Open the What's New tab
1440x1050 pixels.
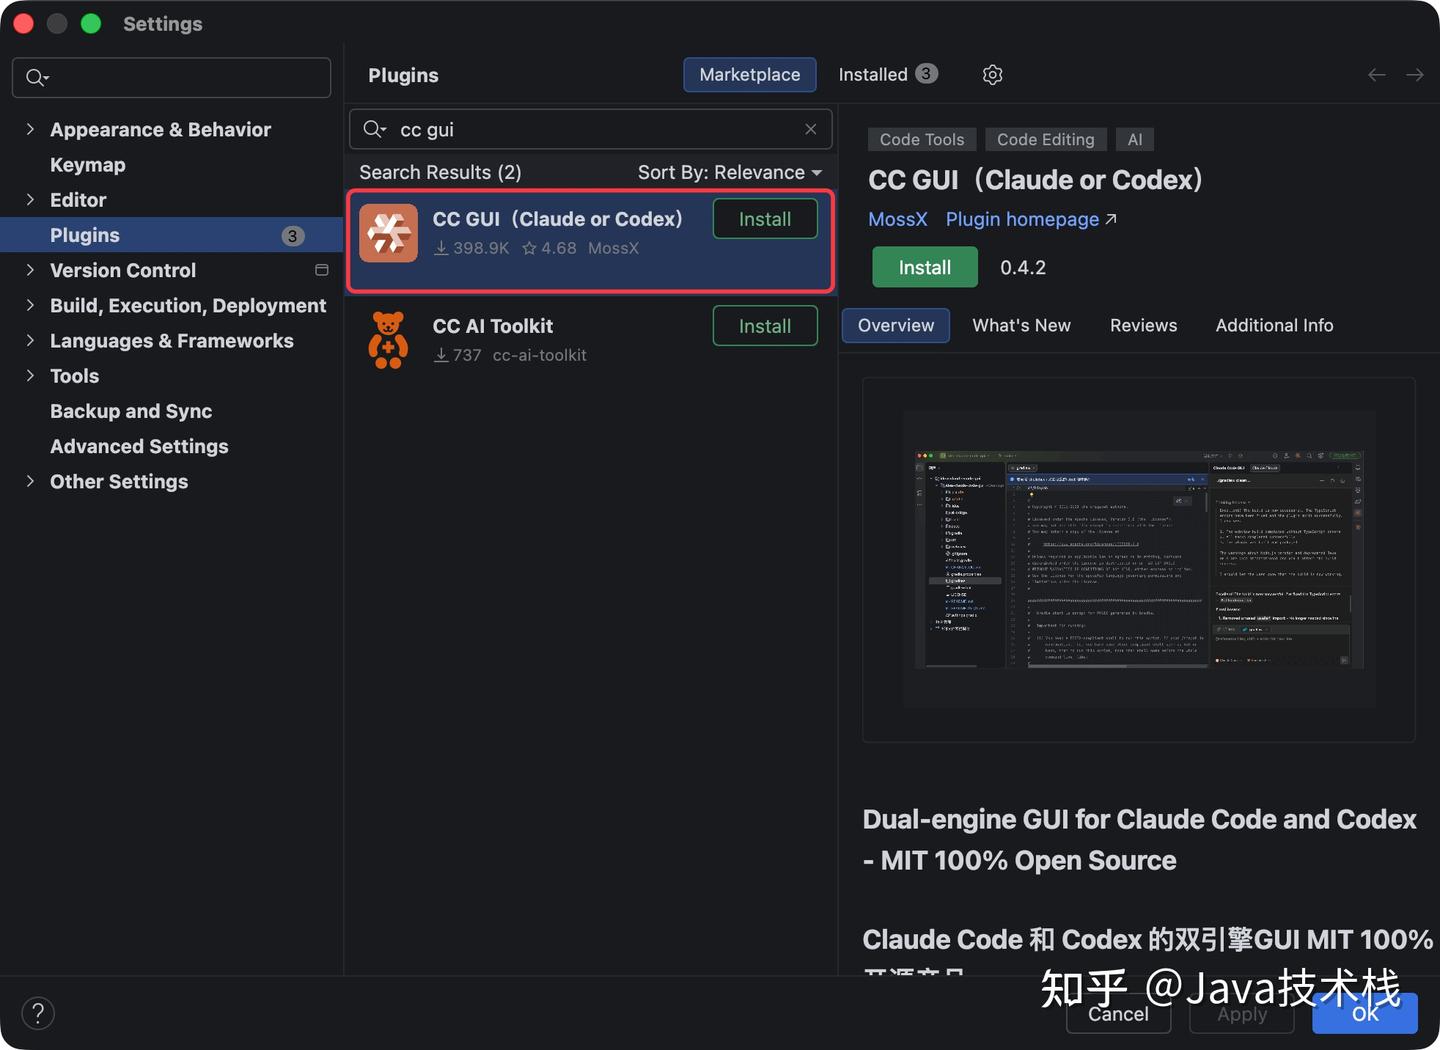[x=1021, y=325]
